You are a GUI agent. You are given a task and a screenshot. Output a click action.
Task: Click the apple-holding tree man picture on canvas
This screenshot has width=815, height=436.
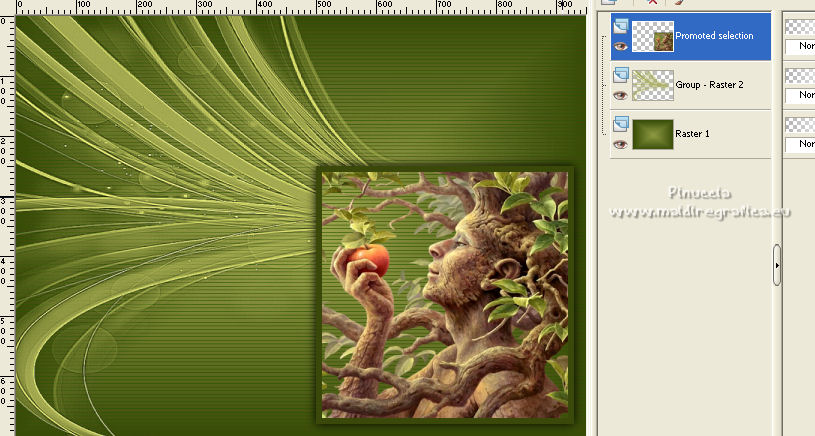pyautogui.click(x=445, y=295)
